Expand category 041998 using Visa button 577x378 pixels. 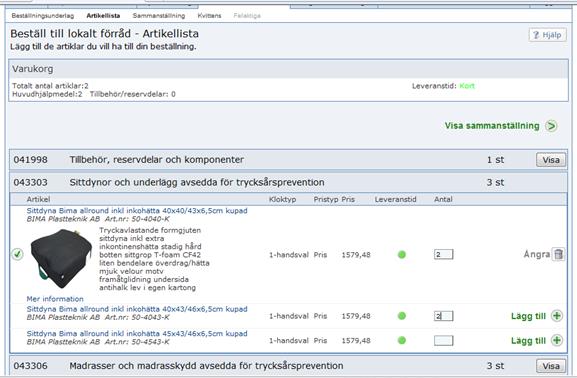click(551, 160)
